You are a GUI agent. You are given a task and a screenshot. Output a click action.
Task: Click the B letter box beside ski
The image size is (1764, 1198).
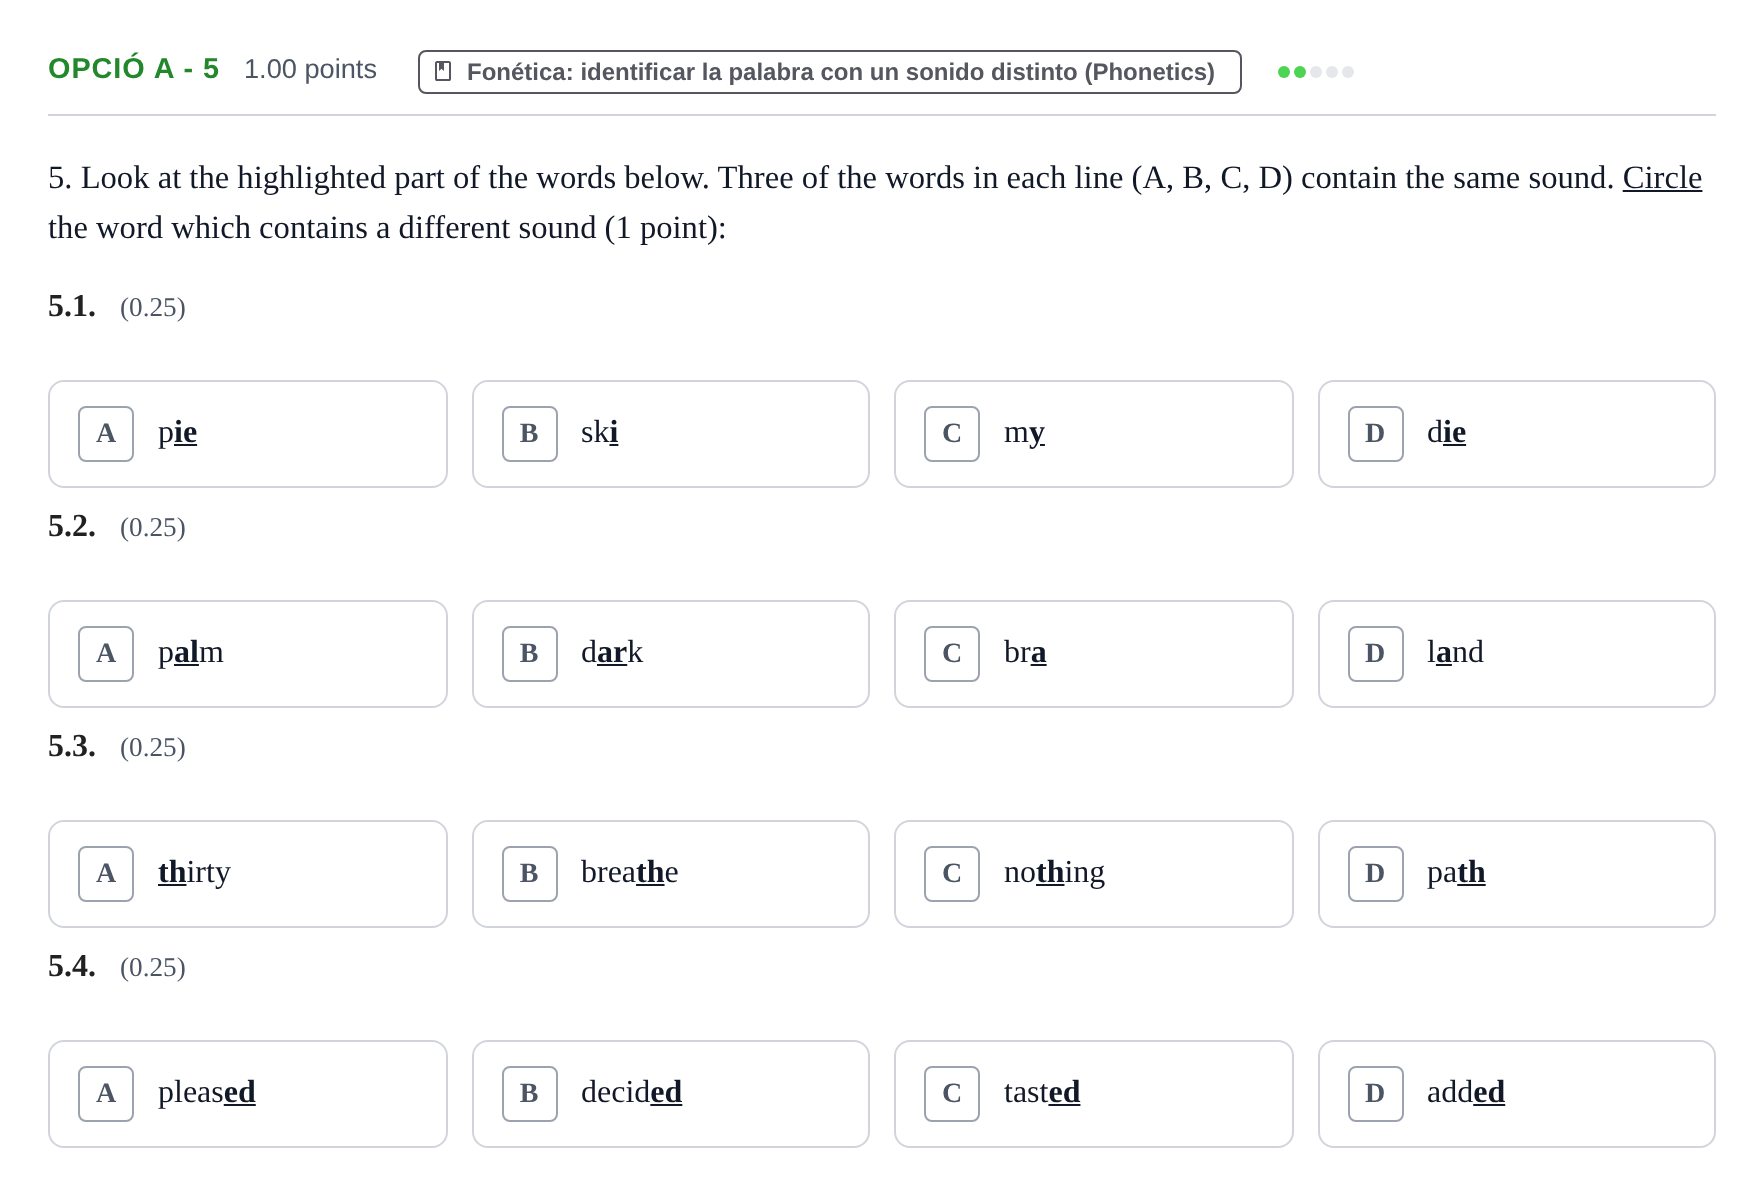(x=530, y=434)
